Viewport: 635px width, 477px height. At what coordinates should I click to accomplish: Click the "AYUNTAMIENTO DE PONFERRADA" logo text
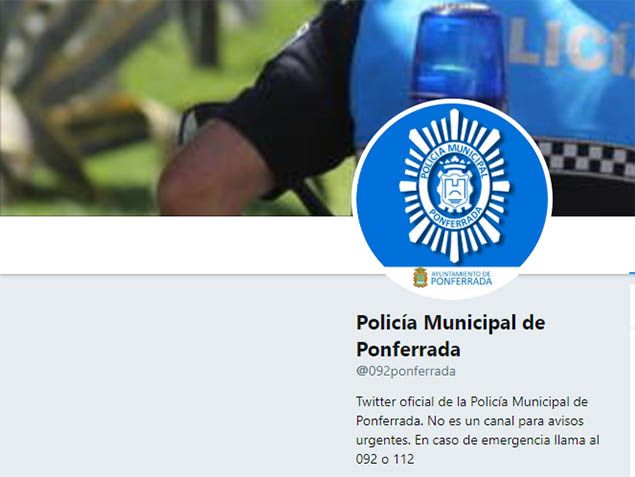click(x=461, y=278)
